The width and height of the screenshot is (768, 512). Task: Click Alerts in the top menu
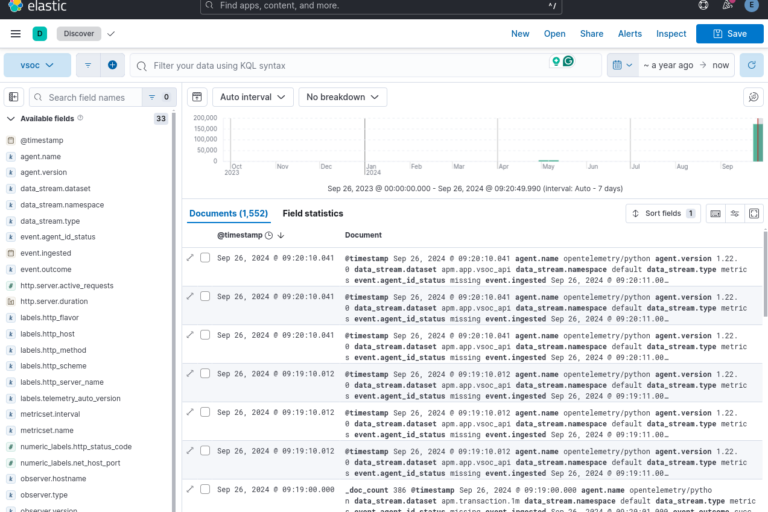click(x=630, y=34)
